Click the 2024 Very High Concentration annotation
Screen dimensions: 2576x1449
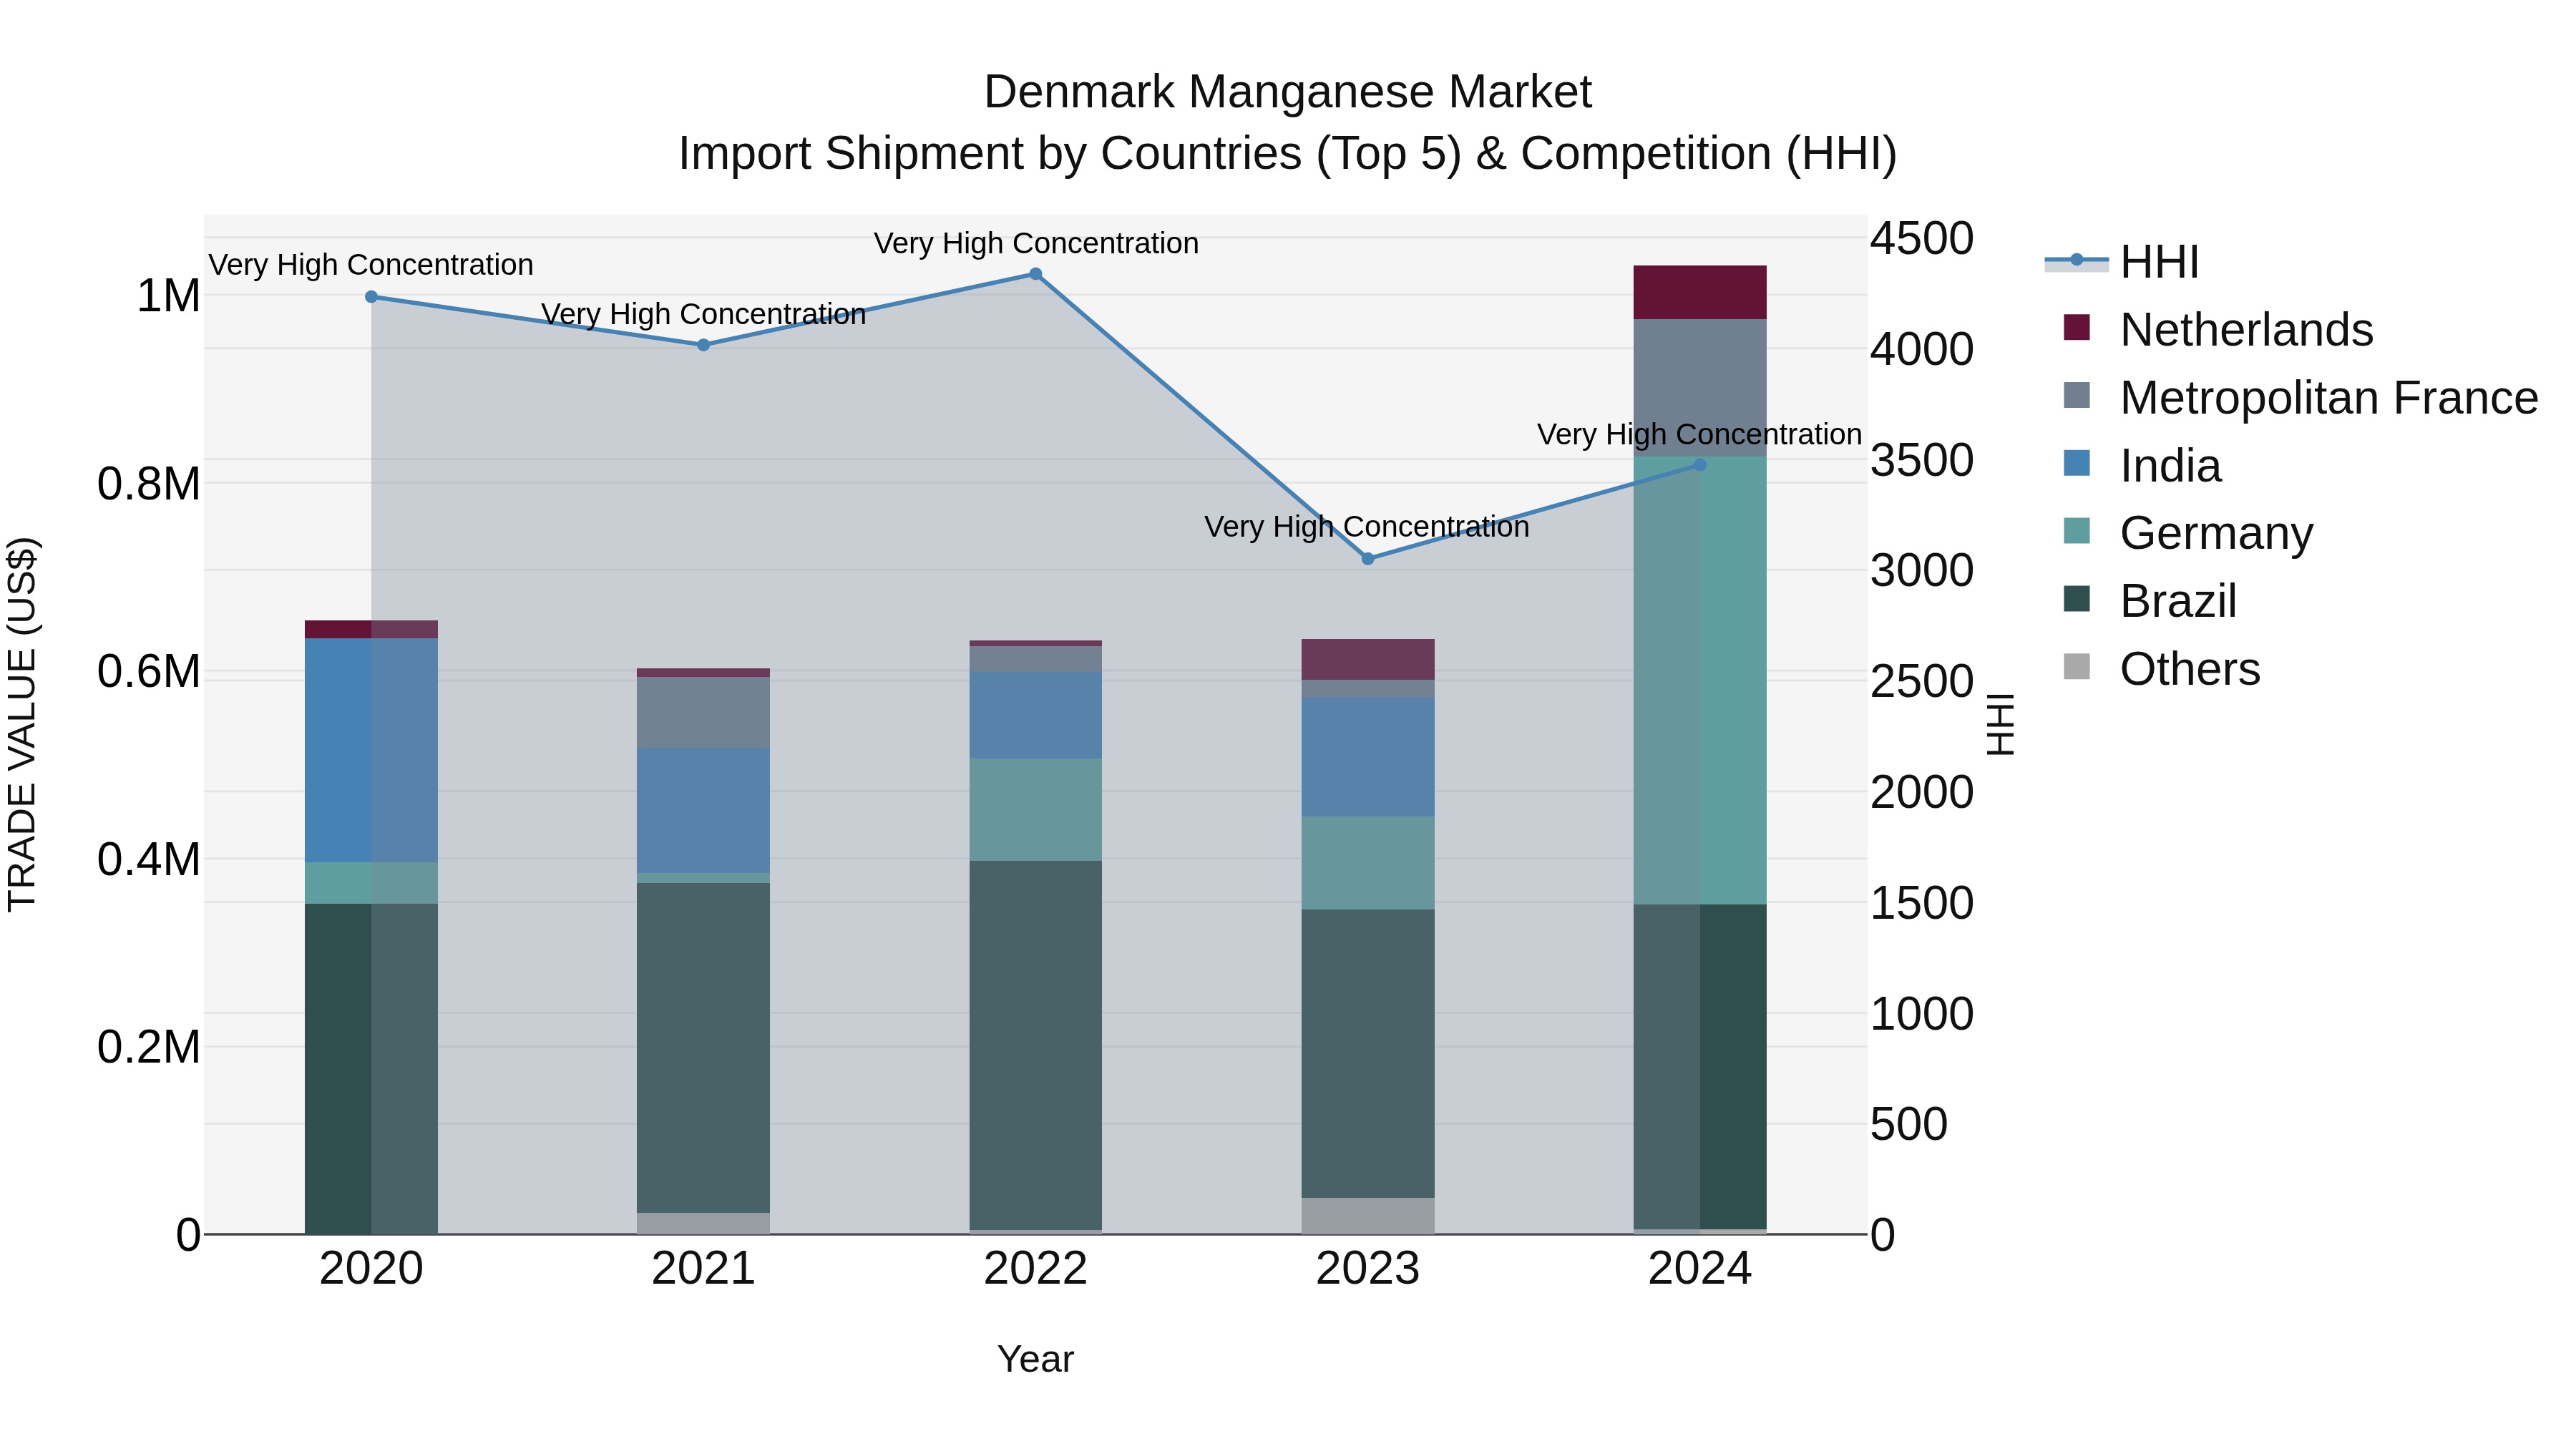tap(1700, 434)
